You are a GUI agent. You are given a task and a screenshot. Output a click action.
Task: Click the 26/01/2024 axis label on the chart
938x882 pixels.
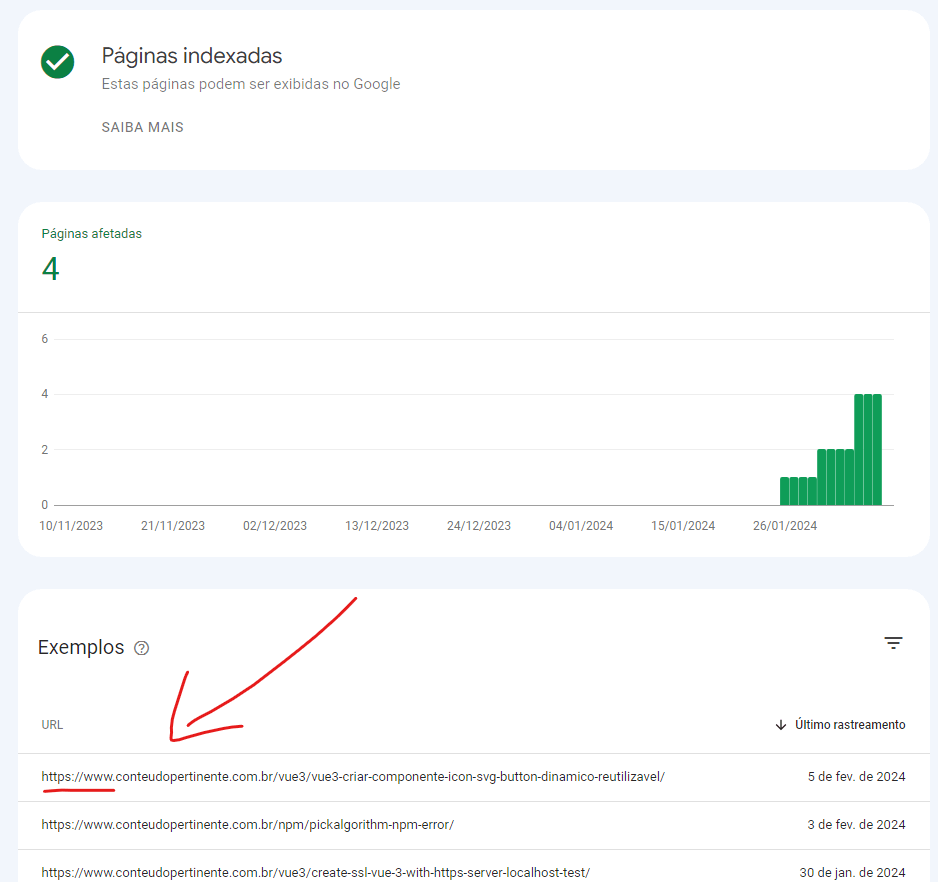pos(784,525)
